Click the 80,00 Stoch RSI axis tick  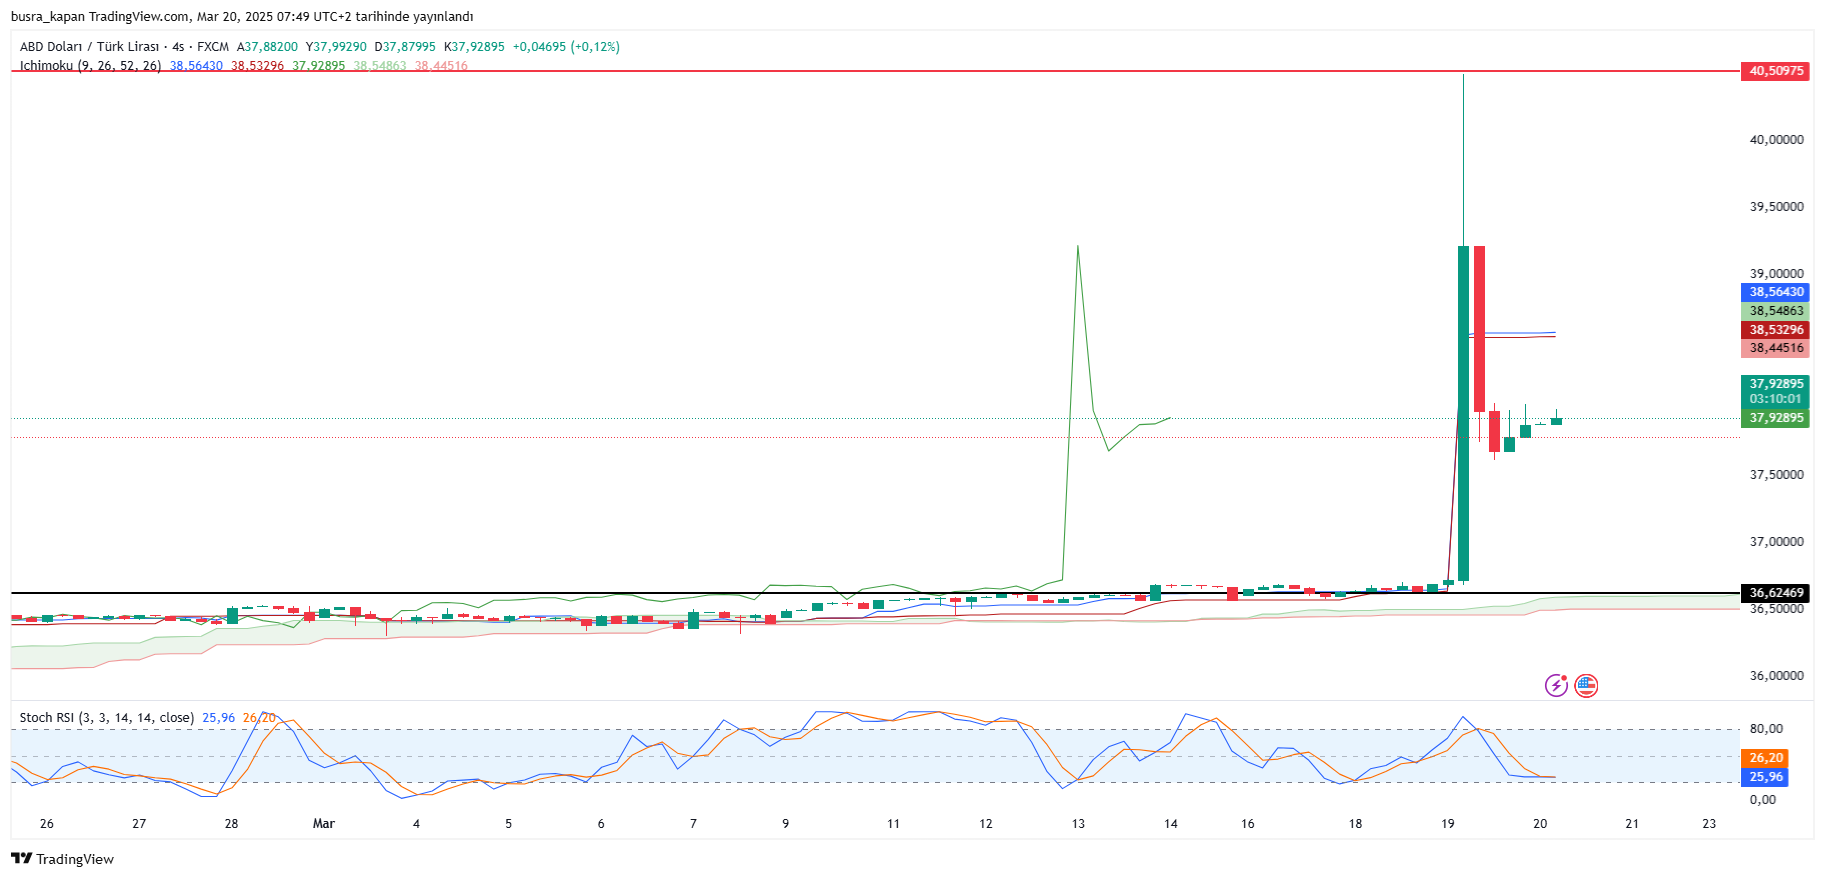(x=1765, y=729)
